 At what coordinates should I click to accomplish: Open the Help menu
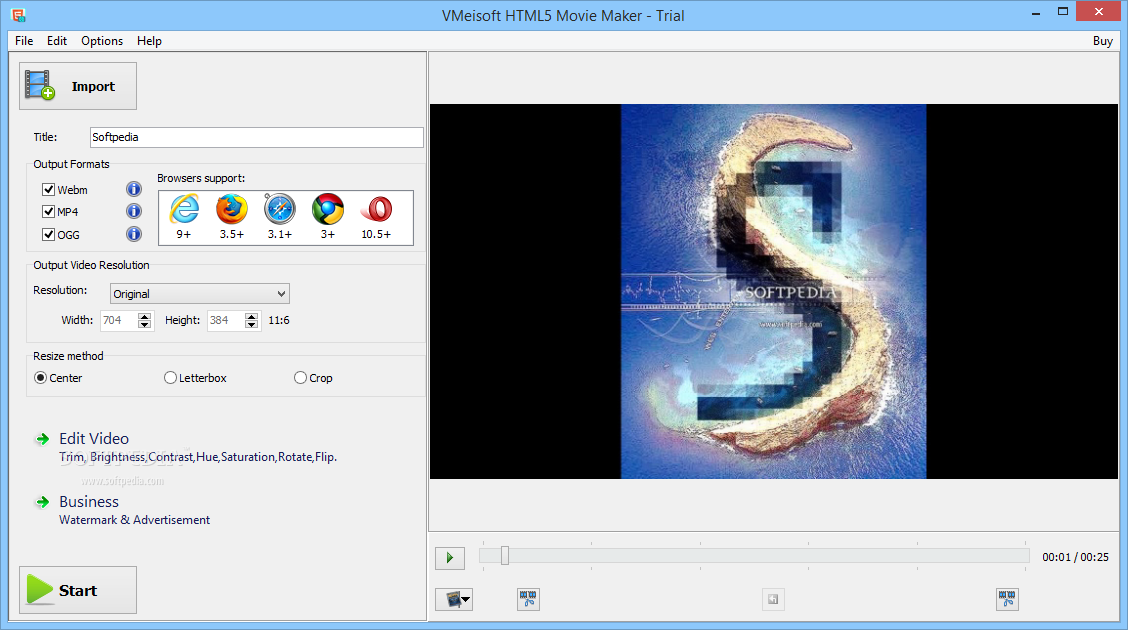149,41
